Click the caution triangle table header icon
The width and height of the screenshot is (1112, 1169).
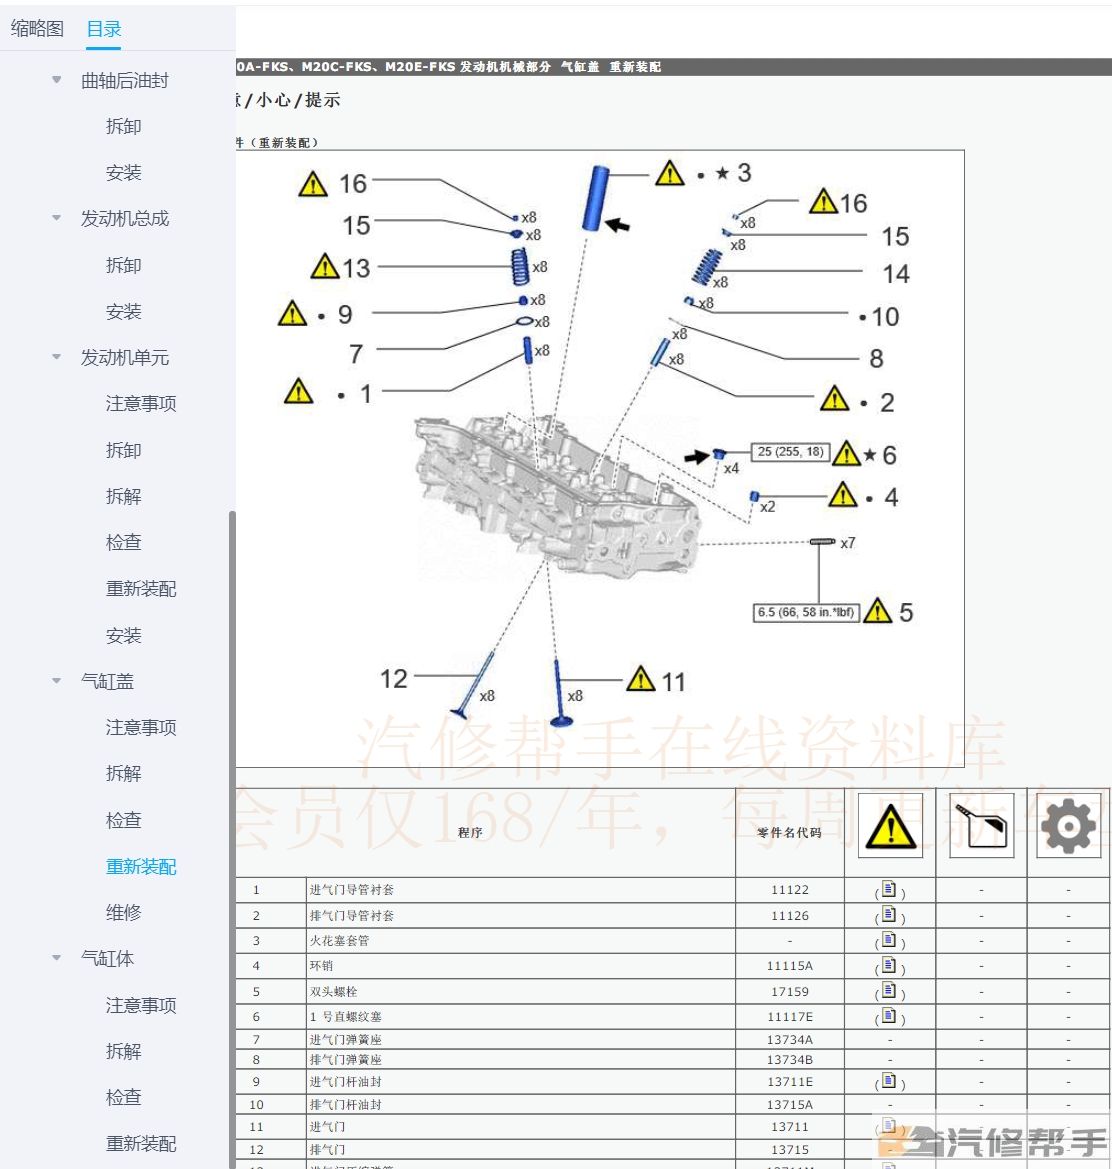[891, 826]
